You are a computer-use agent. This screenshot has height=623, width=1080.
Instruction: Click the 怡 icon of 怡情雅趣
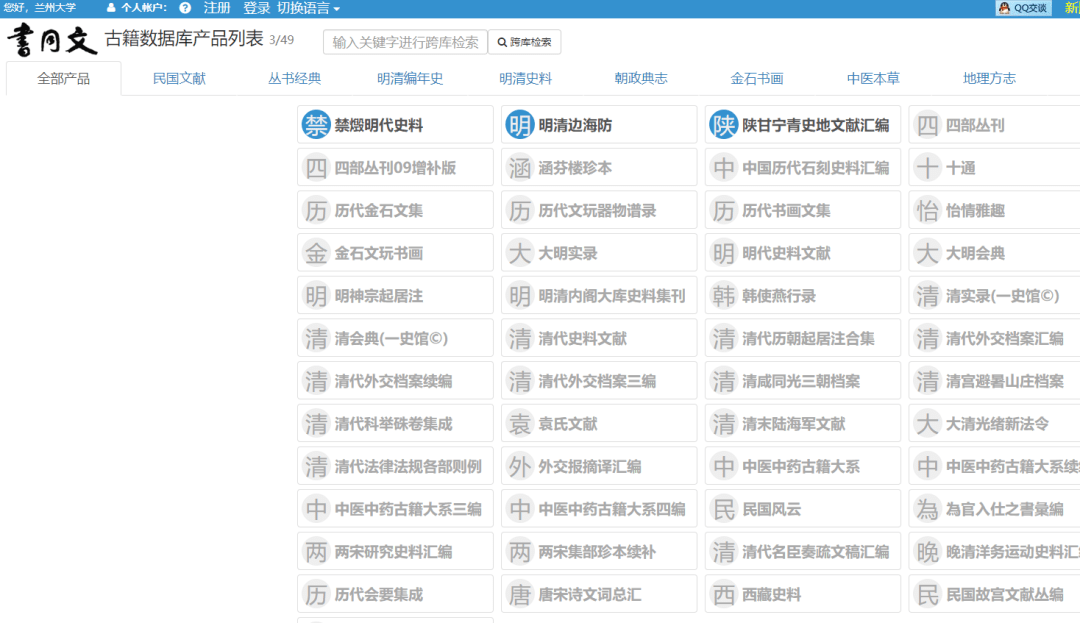coord(928,211)
